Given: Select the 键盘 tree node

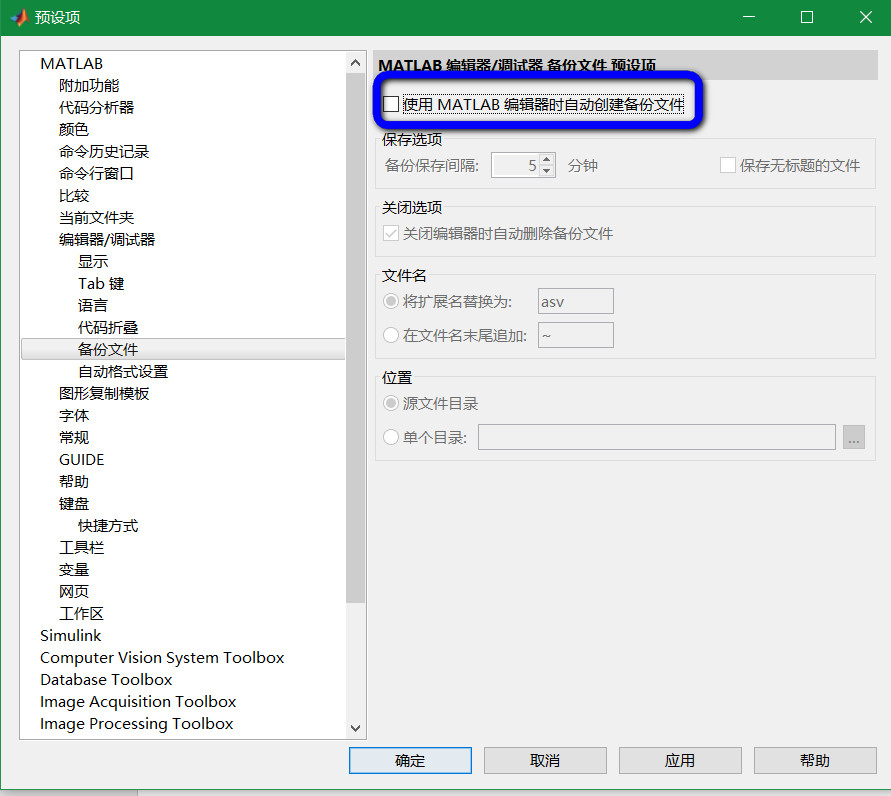Looking at the screenshot, I should pyautogui.click(x=74, y=503).
